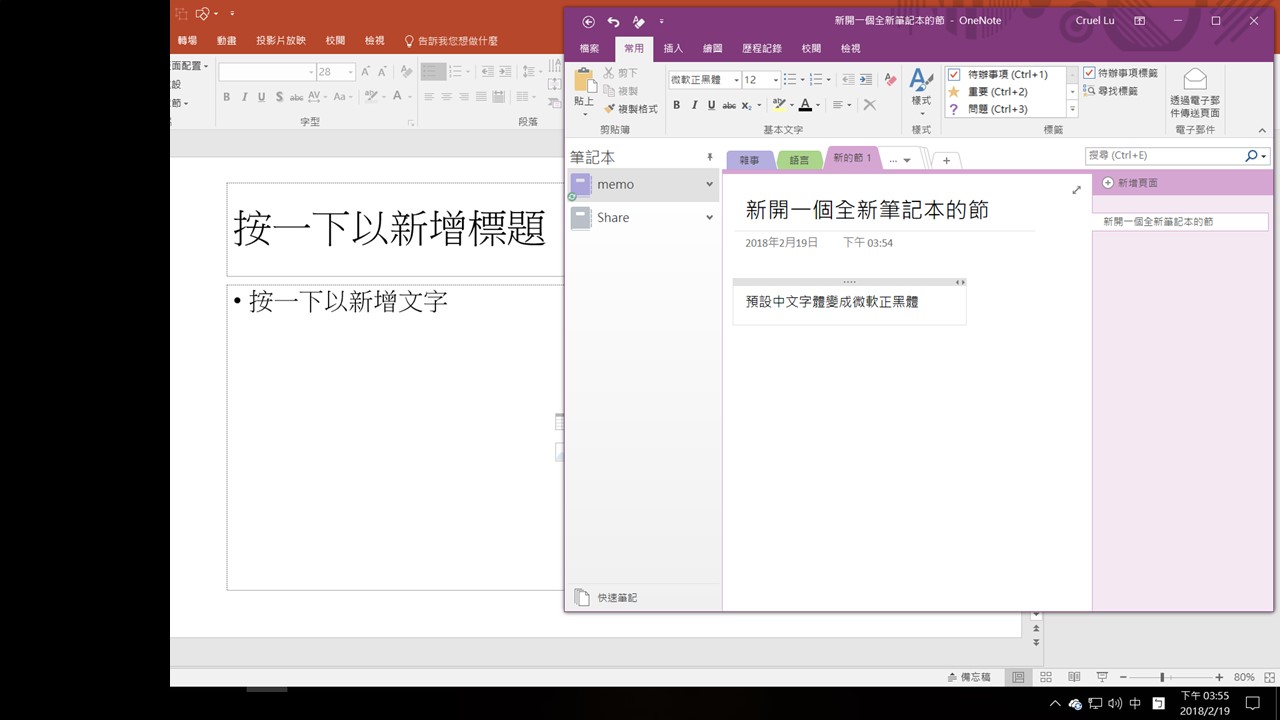The image size is (1280, 720).
Task: Toggle Italic in OneNote ribbon
Action: [x=694, y=105]
